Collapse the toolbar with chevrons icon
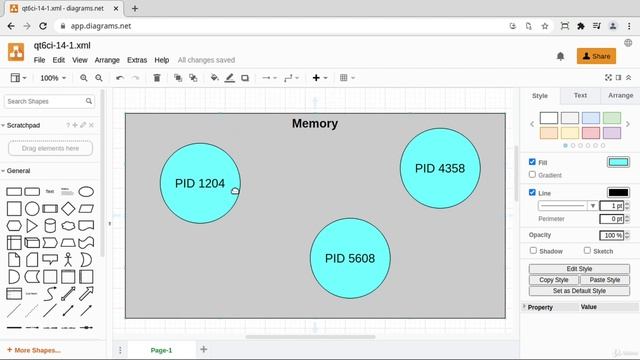Screen dimensions: 640x360 click(x=629, y=78)
